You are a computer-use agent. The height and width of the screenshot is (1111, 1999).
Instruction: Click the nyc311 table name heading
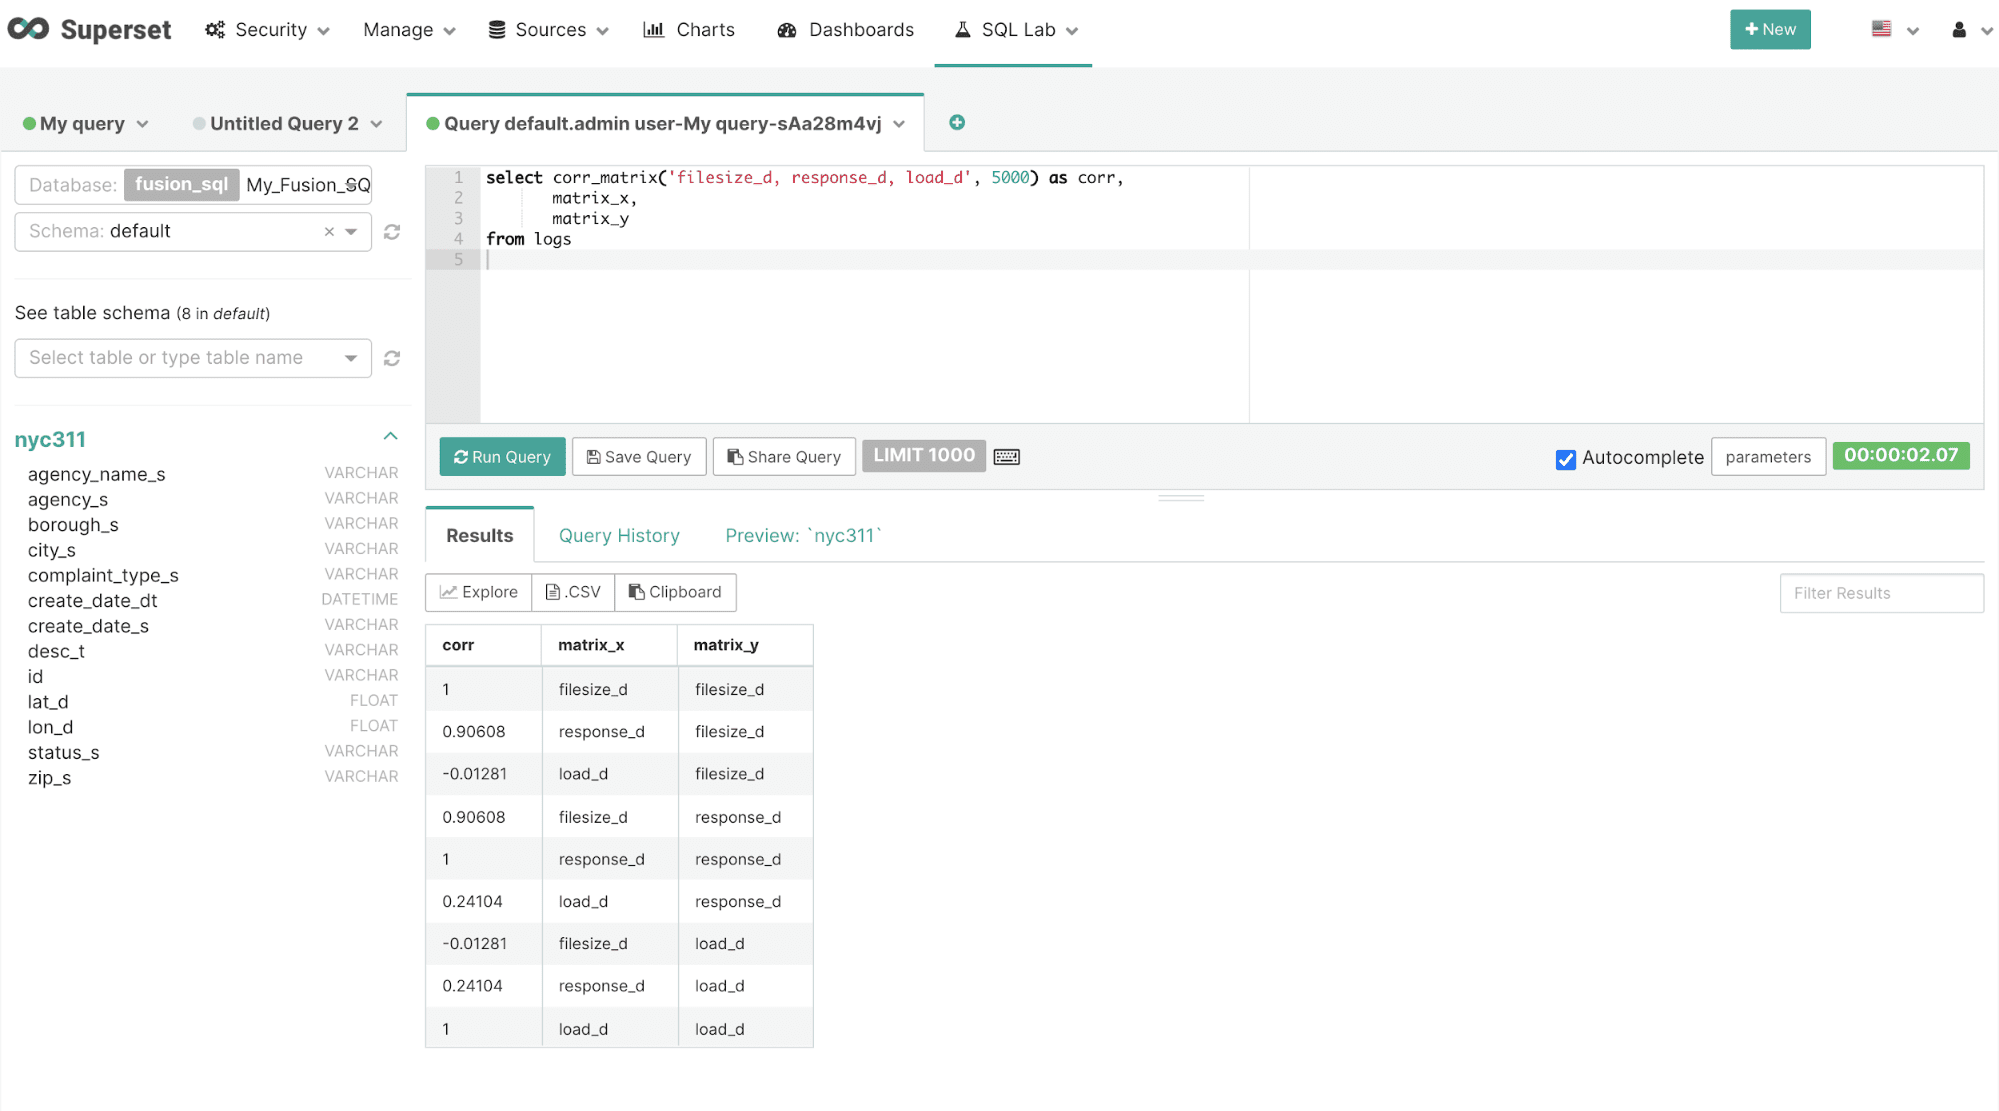click(x=50, y=440)
